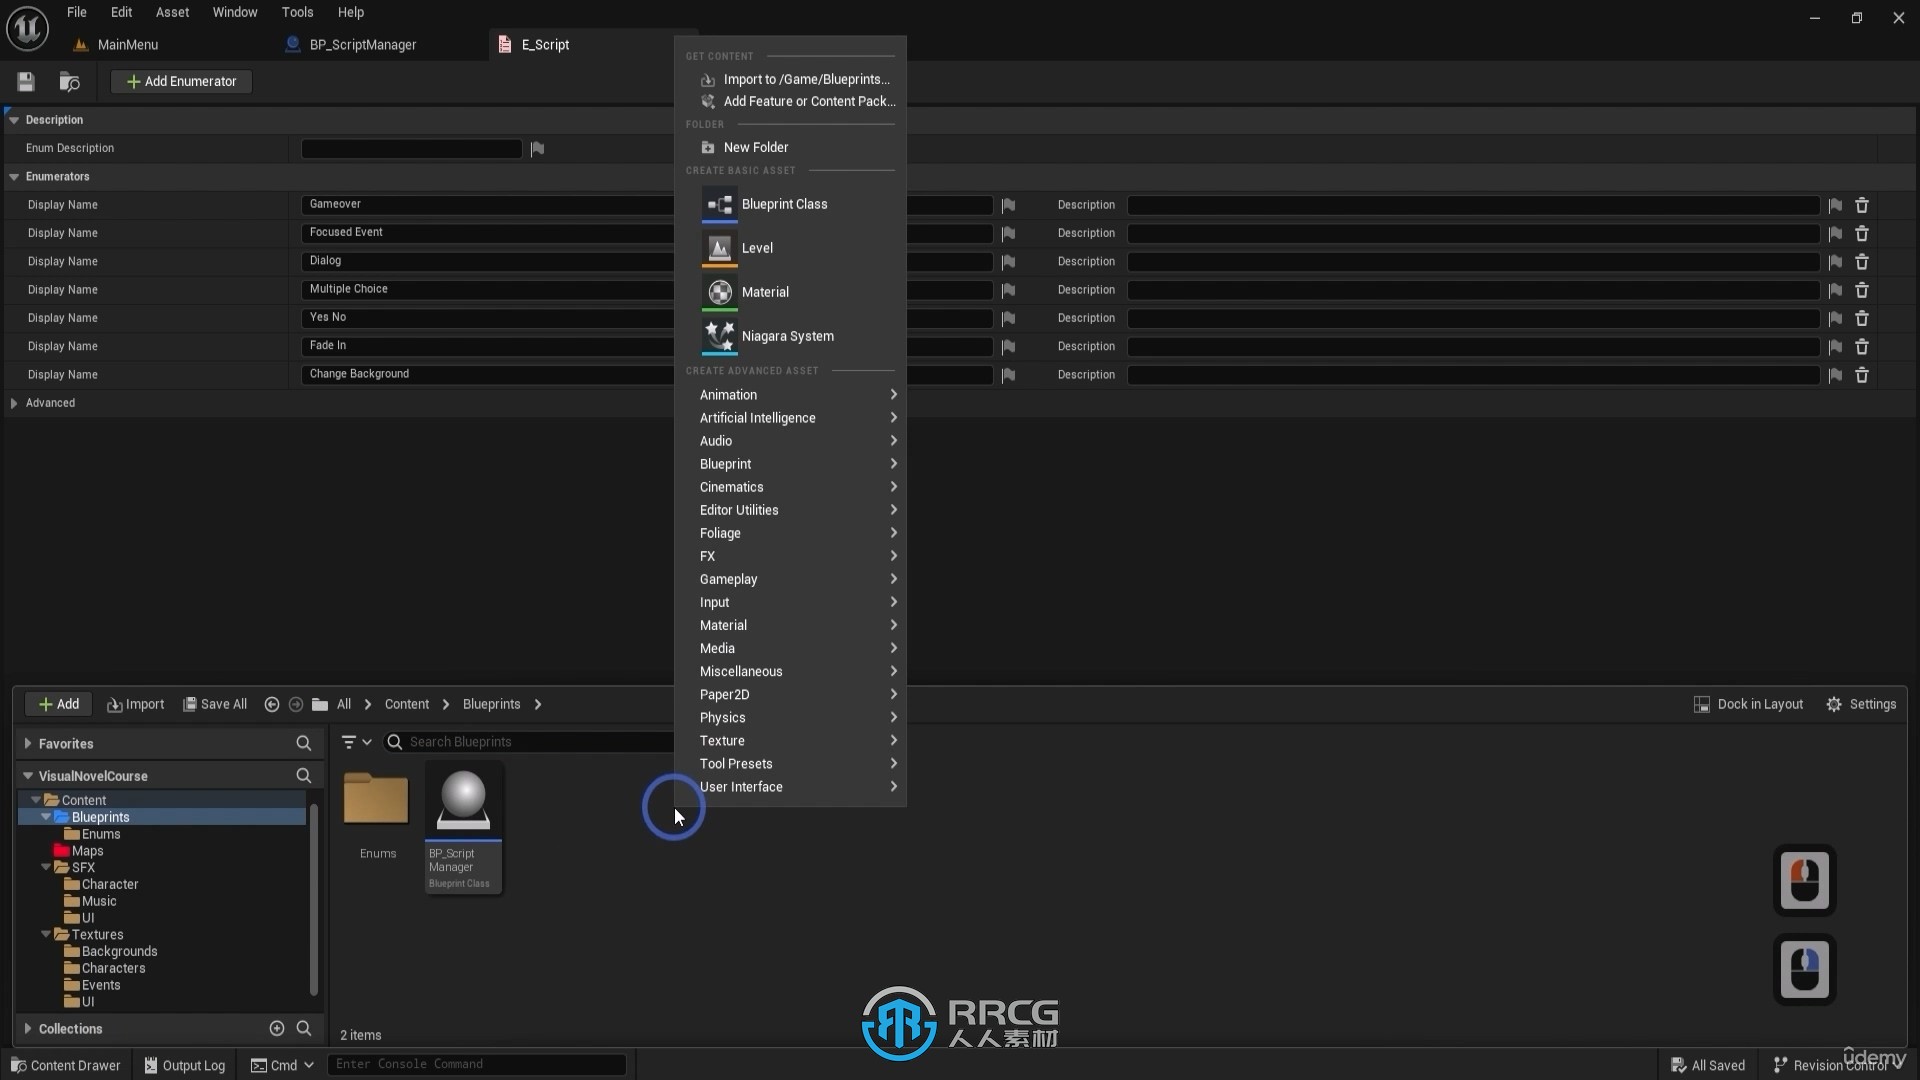Click the New Folder option

click(756, 146)
